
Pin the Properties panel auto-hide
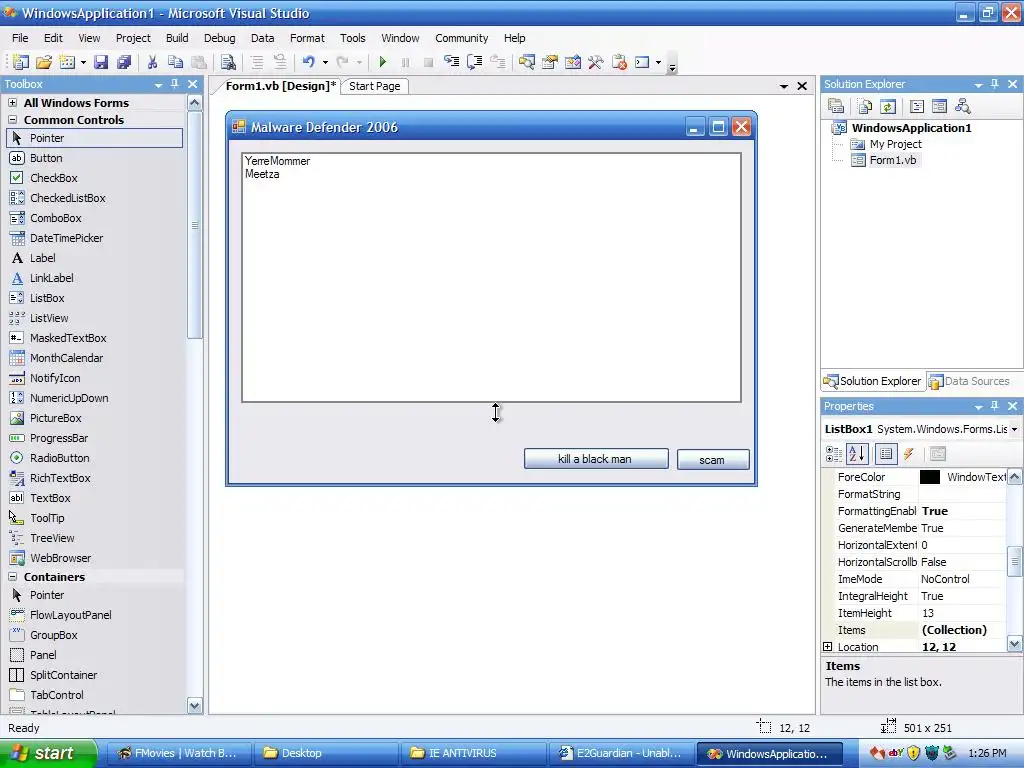[x=995, y=406]
